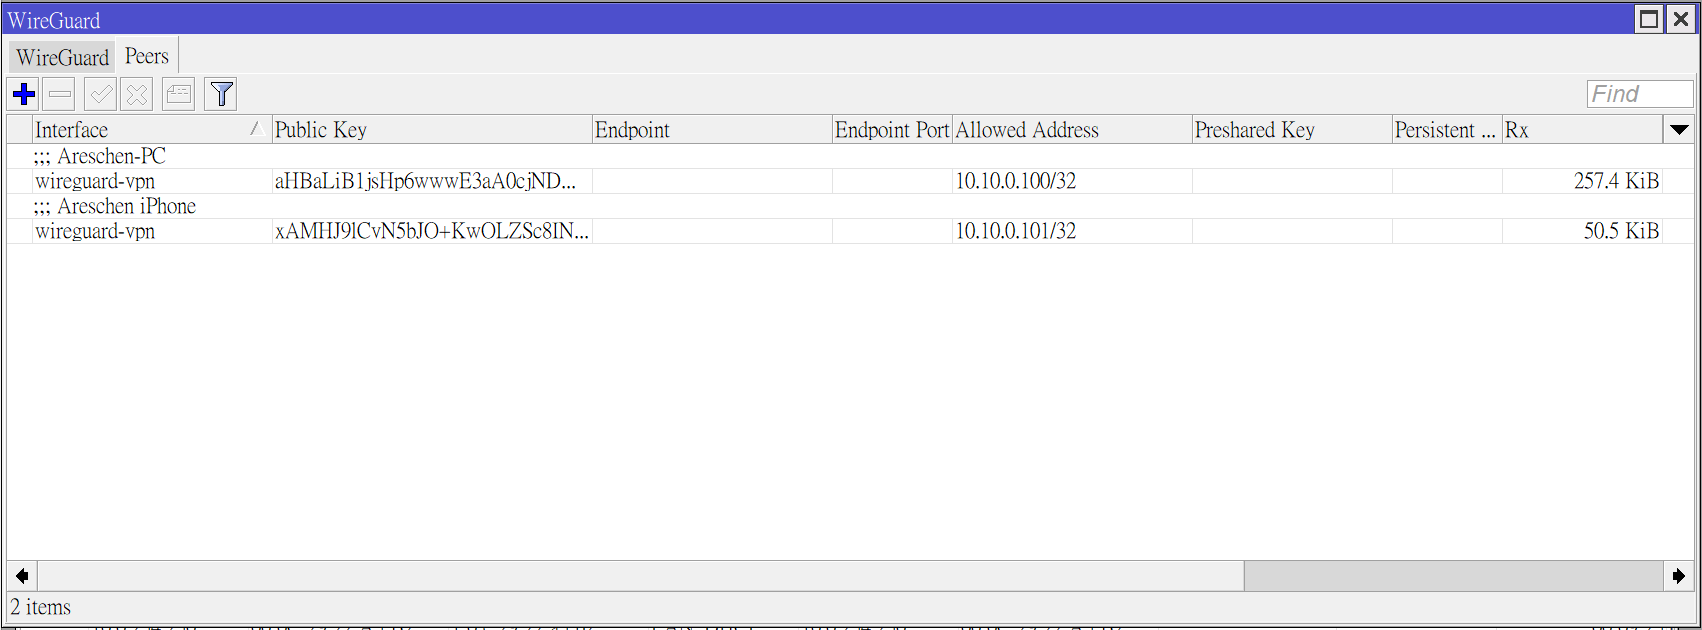Click the Allowed Address column header
This screenshot has width=1702, height=630.
click(x=1070, y=130)
